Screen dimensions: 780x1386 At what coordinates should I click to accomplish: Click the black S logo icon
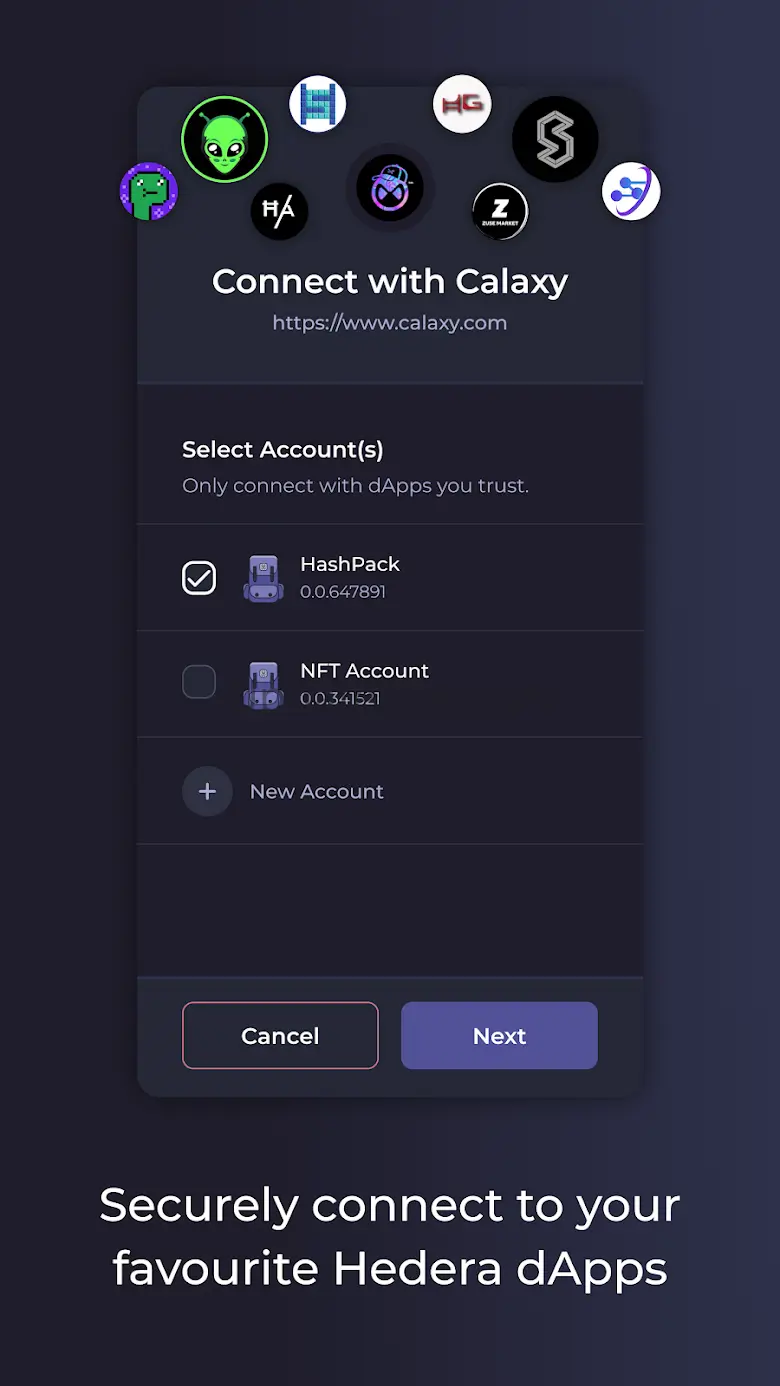tap(555, 139)
